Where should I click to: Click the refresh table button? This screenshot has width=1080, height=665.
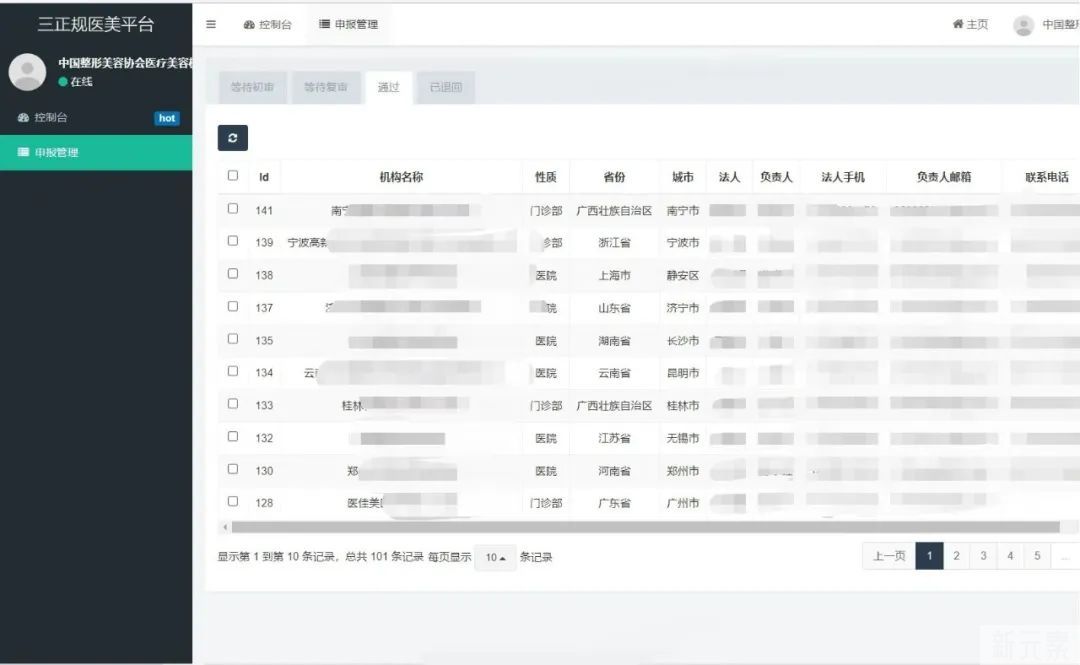(x=232, y=138)
